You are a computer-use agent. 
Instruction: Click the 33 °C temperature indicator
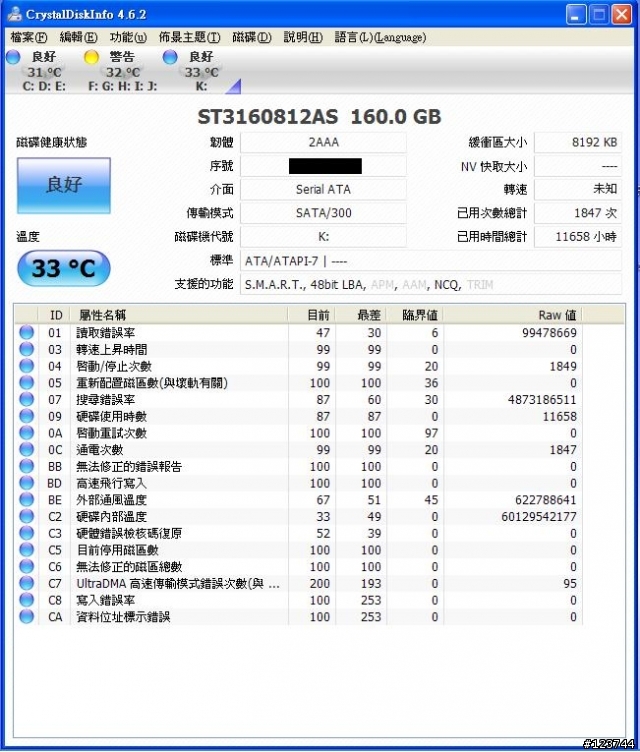64,268
